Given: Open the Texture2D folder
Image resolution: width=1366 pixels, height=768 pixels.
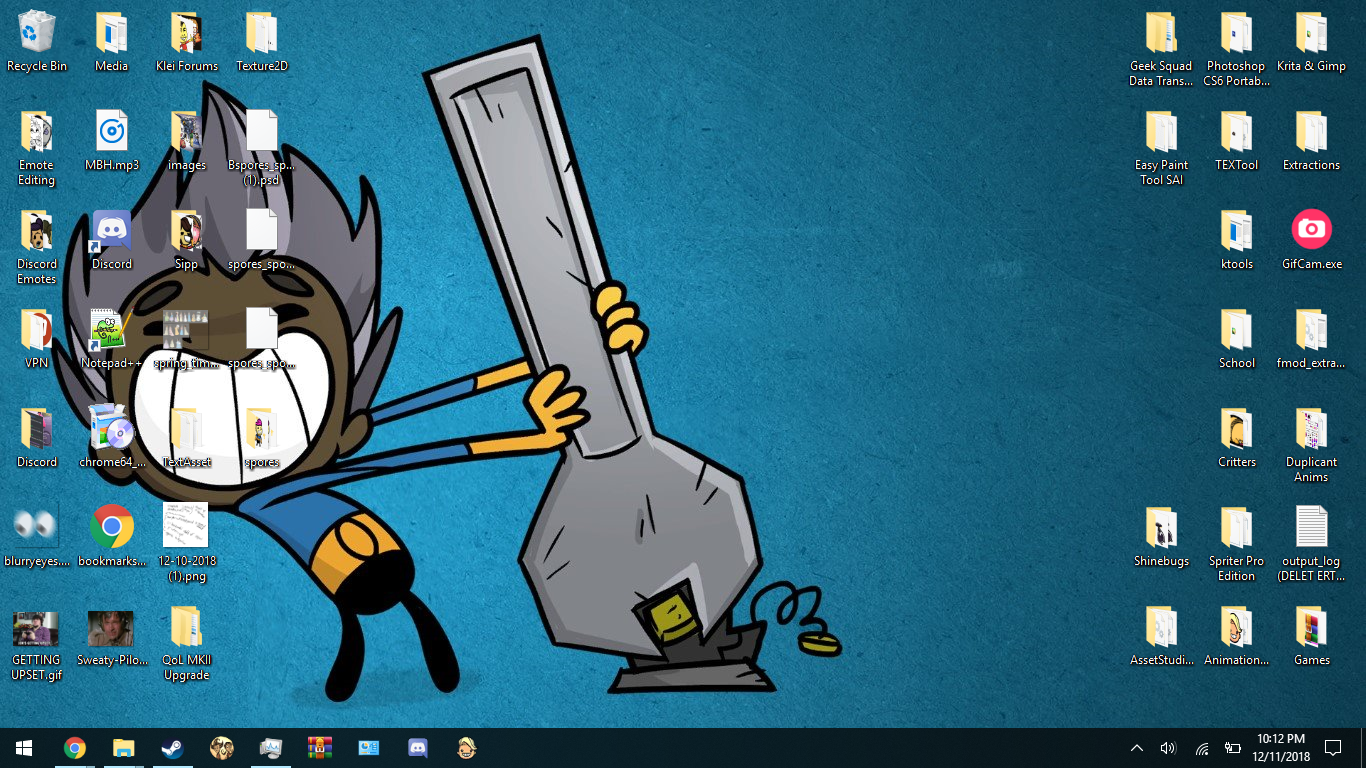Looking at the screenshot, I should [262, 42].
